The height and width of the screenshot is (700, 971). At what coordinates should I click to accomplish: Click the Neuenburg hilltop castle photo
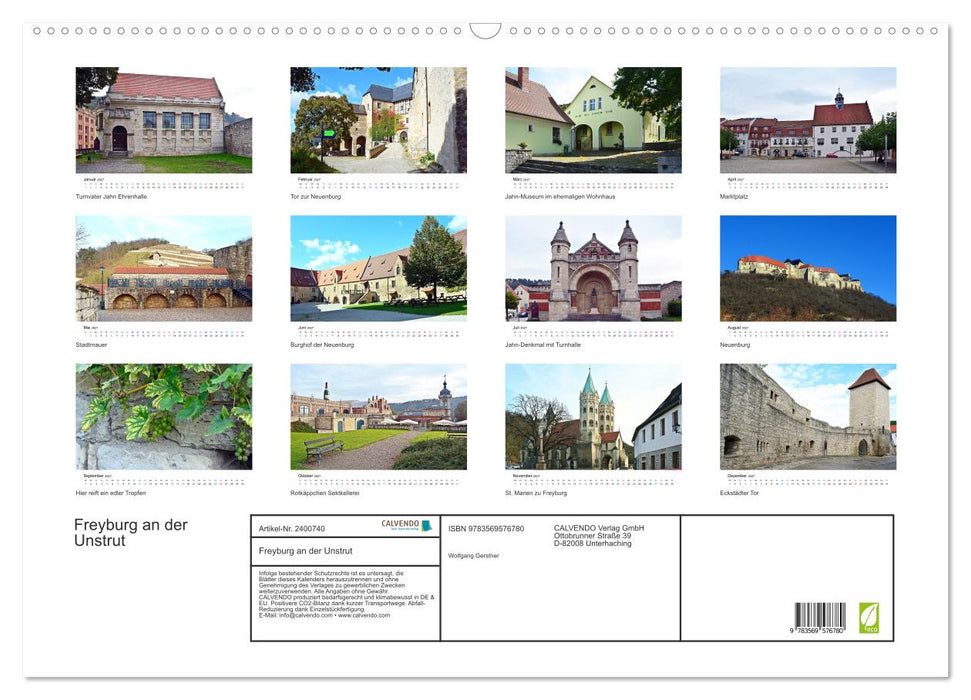808,268
